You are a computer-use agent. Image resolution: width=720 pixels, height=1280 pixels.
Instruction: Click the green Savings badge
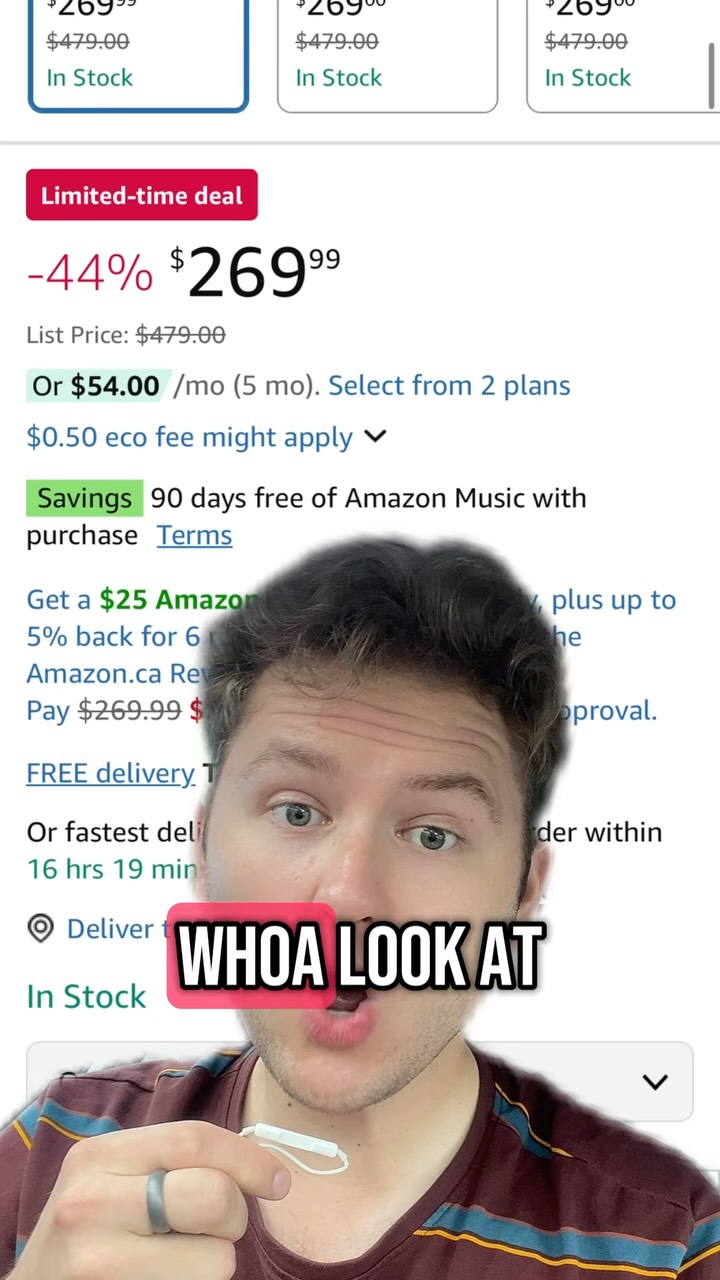pos(85,498)
